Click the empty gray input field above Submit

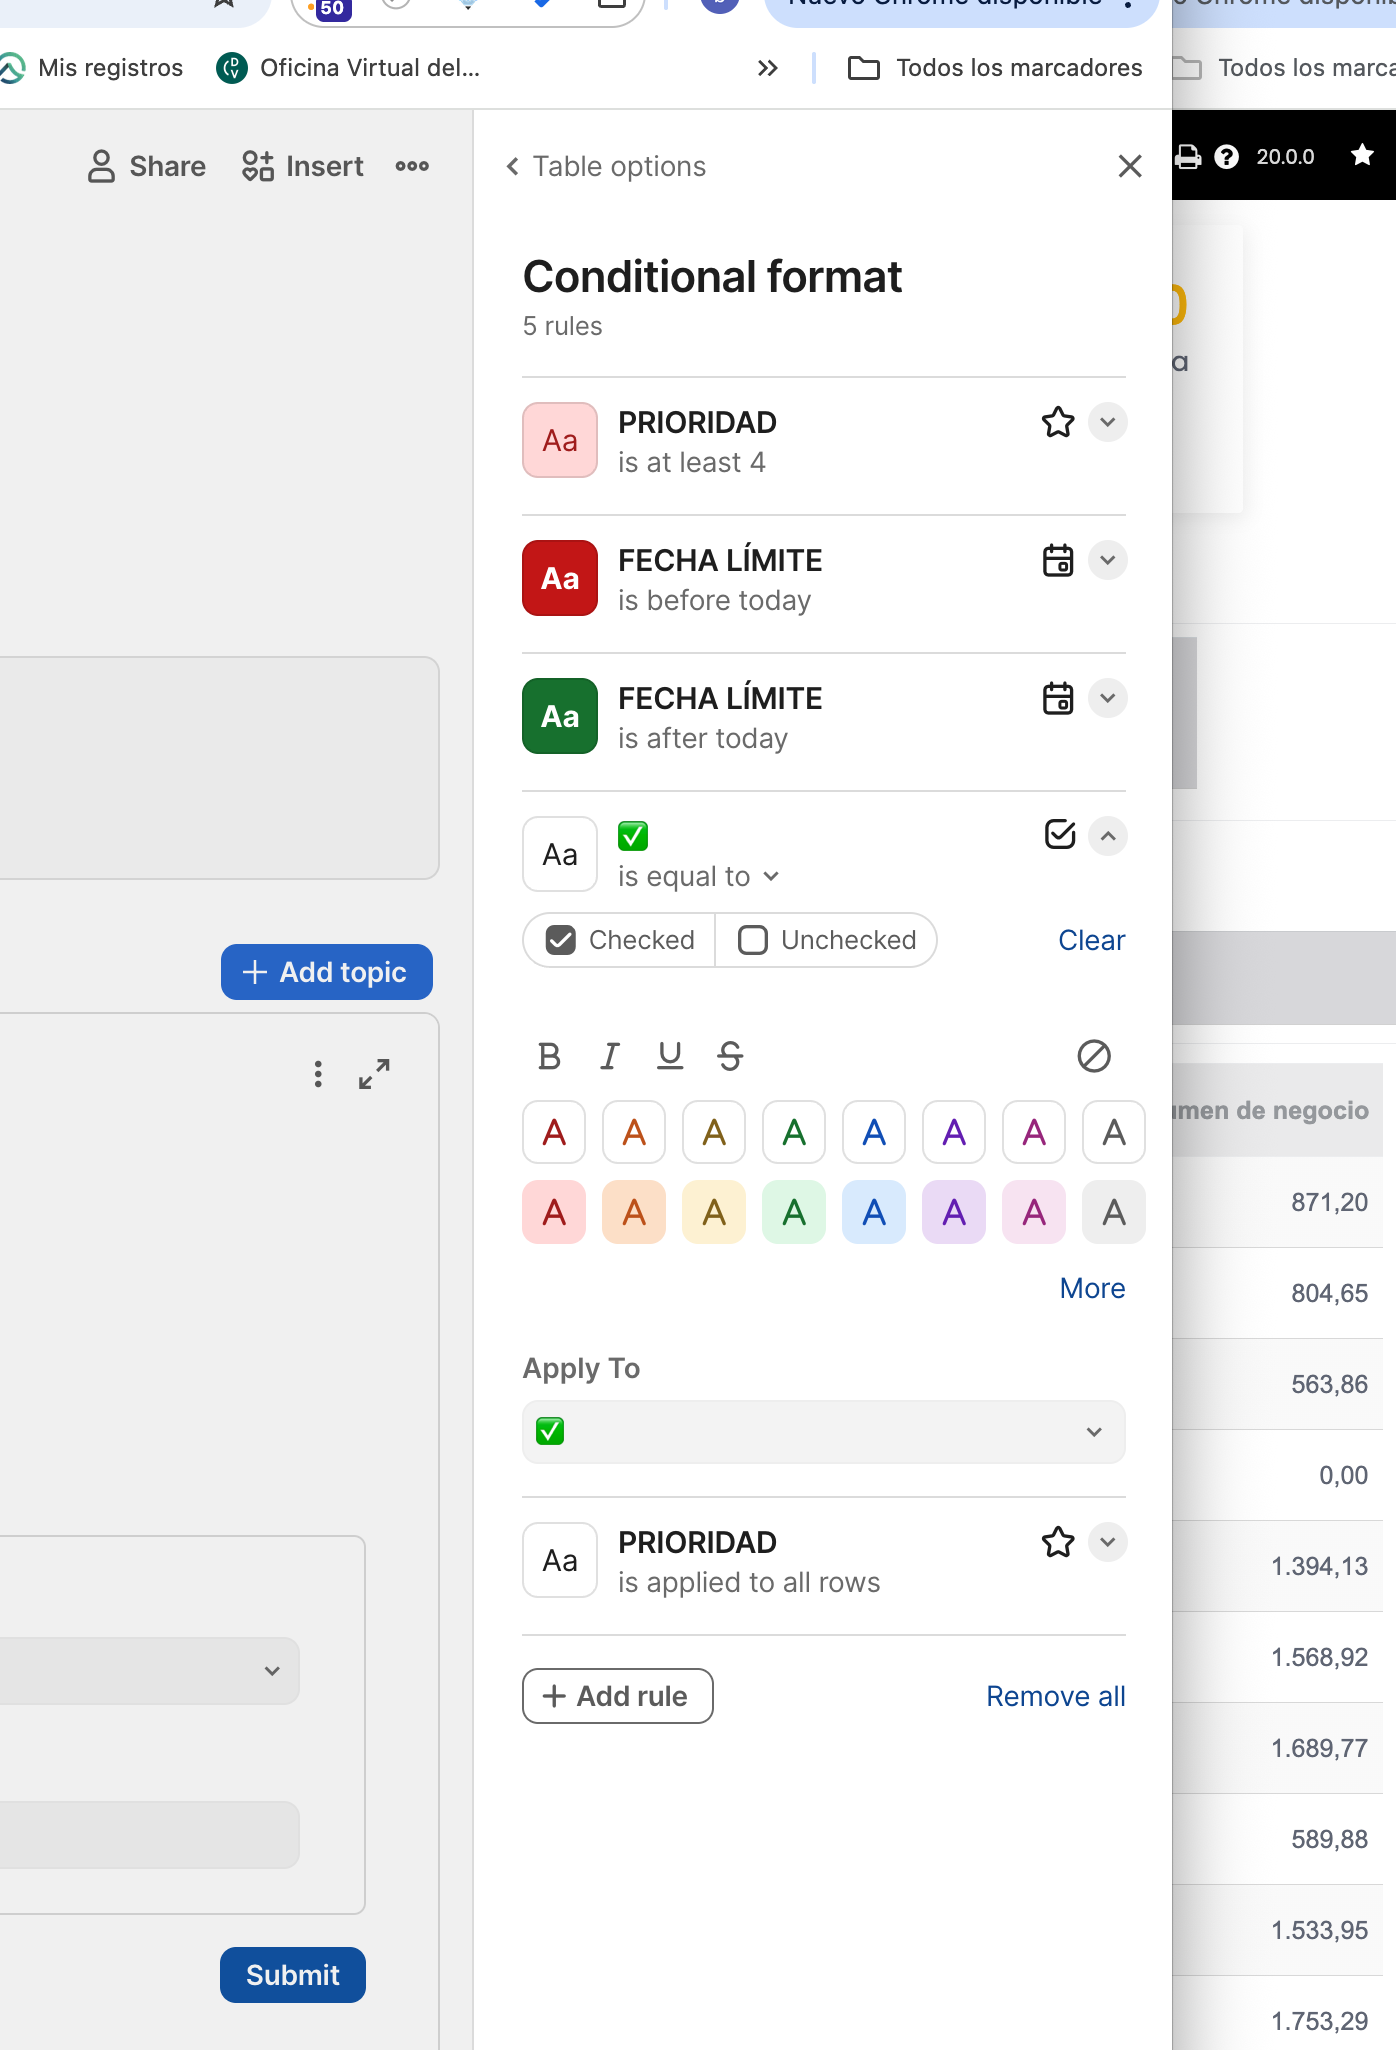click(149, 1835)
